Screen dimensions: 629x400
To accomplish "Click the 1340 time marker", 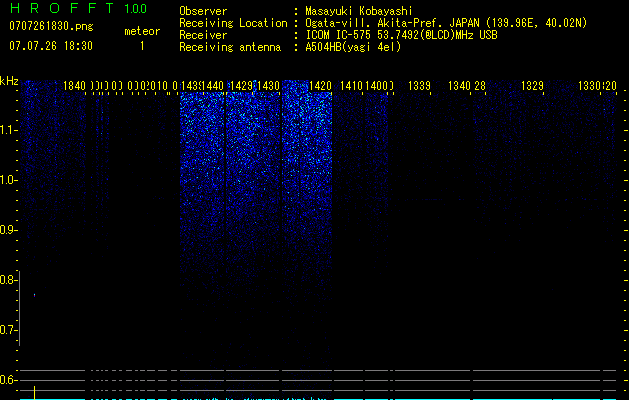I will [459, 86].
